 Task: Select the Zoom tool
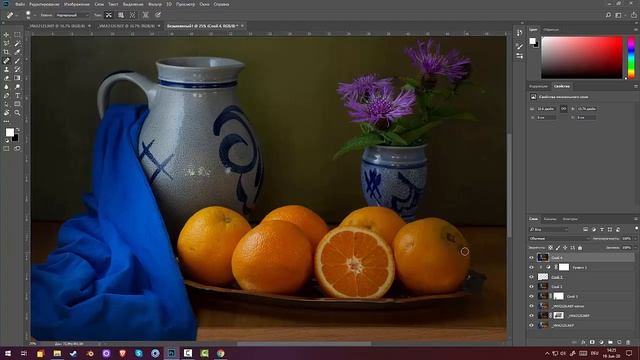click(17, 113)
